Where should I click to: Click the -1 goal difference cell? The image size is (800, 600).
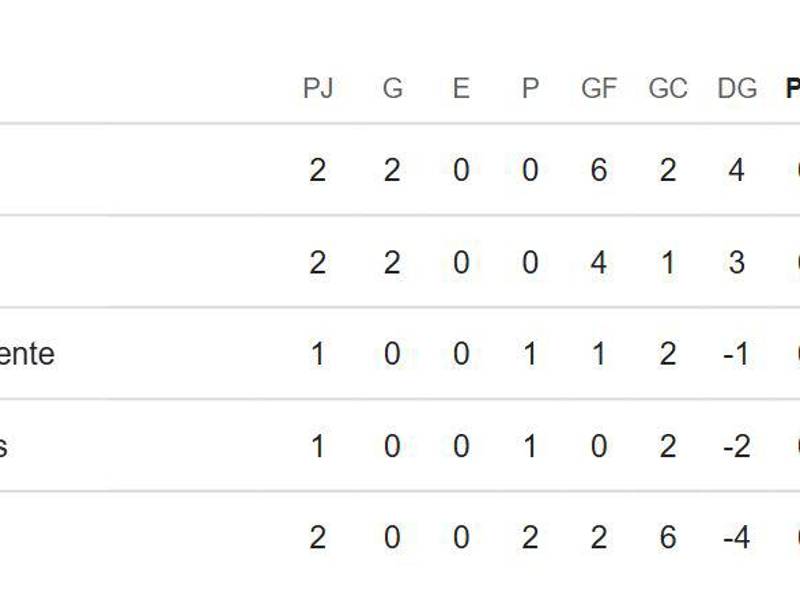point(736,354)
